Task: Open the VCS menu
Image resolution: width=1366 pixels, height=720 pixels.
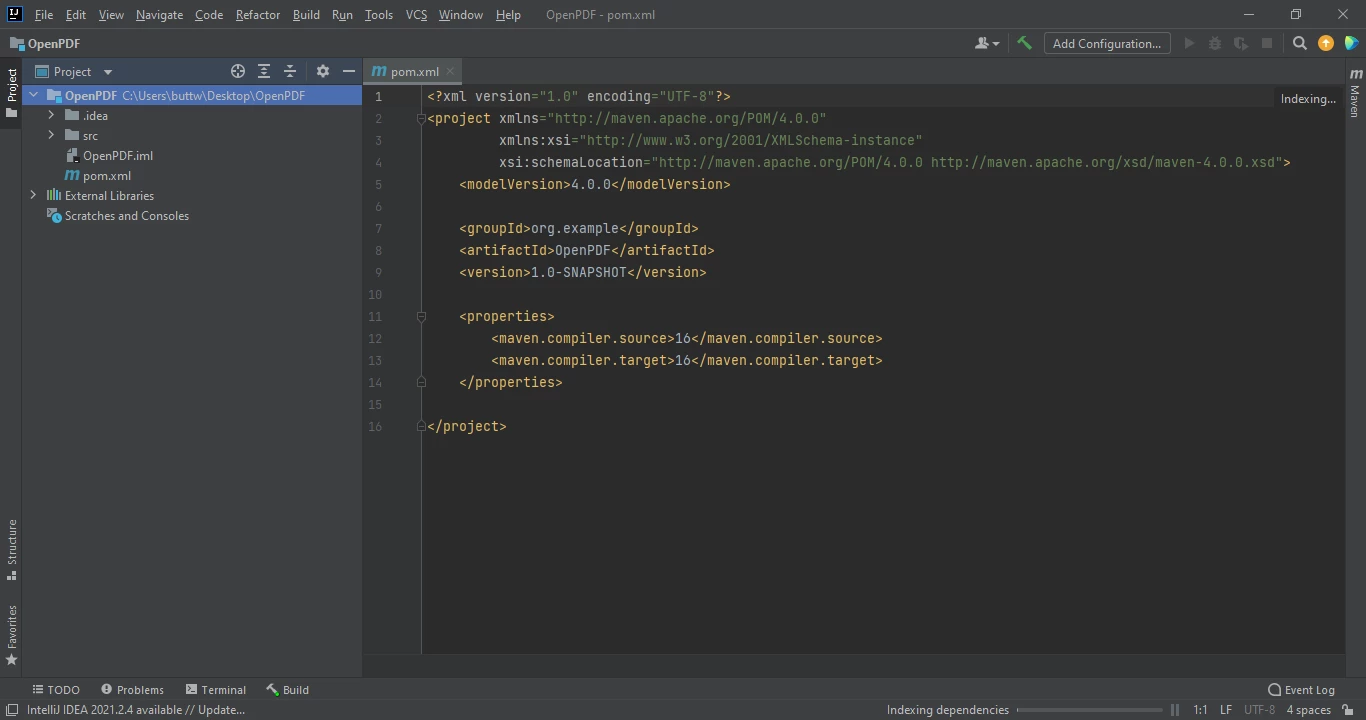Action: coord(416,15)
